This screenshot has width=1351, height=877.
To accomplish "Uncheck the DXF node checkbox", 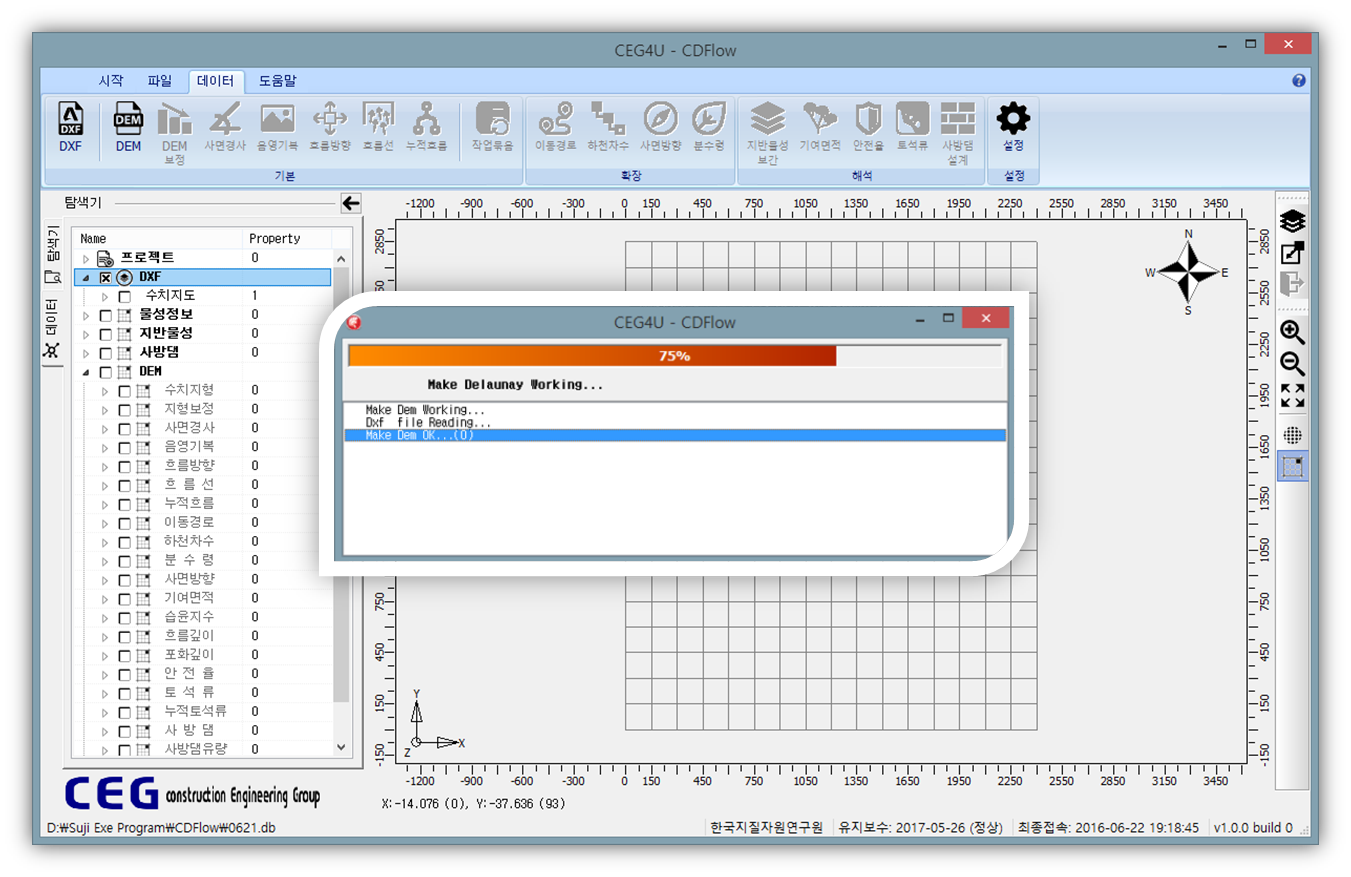I will pyautogui.click(x=106, y=277).
